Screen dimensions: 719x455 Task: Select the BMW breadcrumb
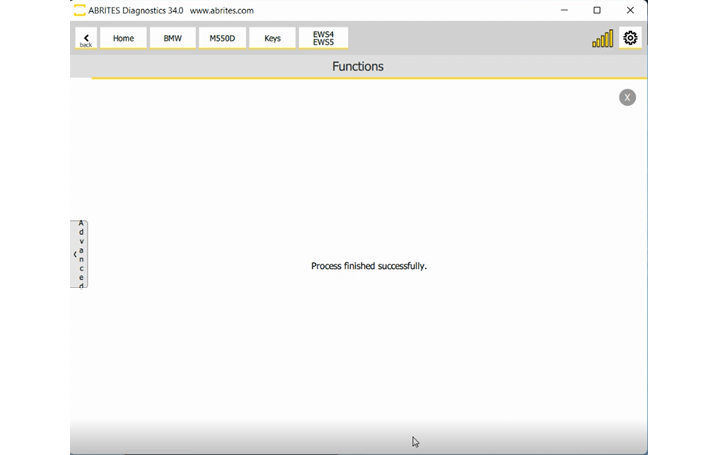[173, 39]
